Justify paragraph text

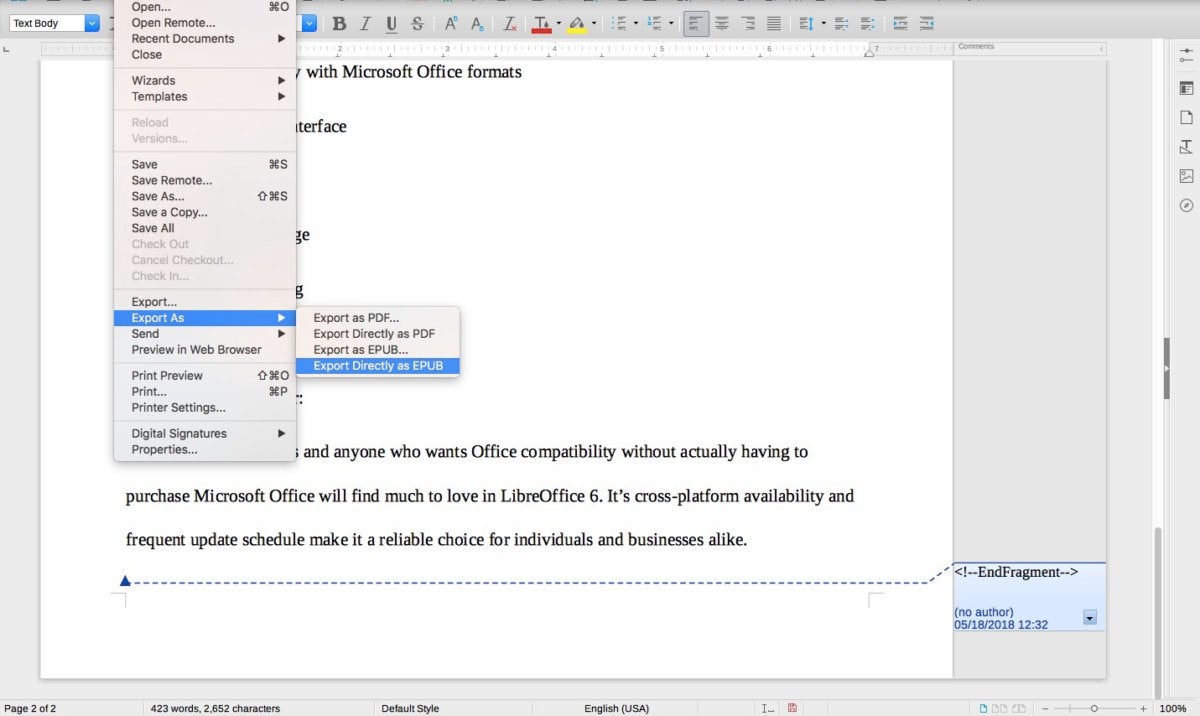coord(774,23)
